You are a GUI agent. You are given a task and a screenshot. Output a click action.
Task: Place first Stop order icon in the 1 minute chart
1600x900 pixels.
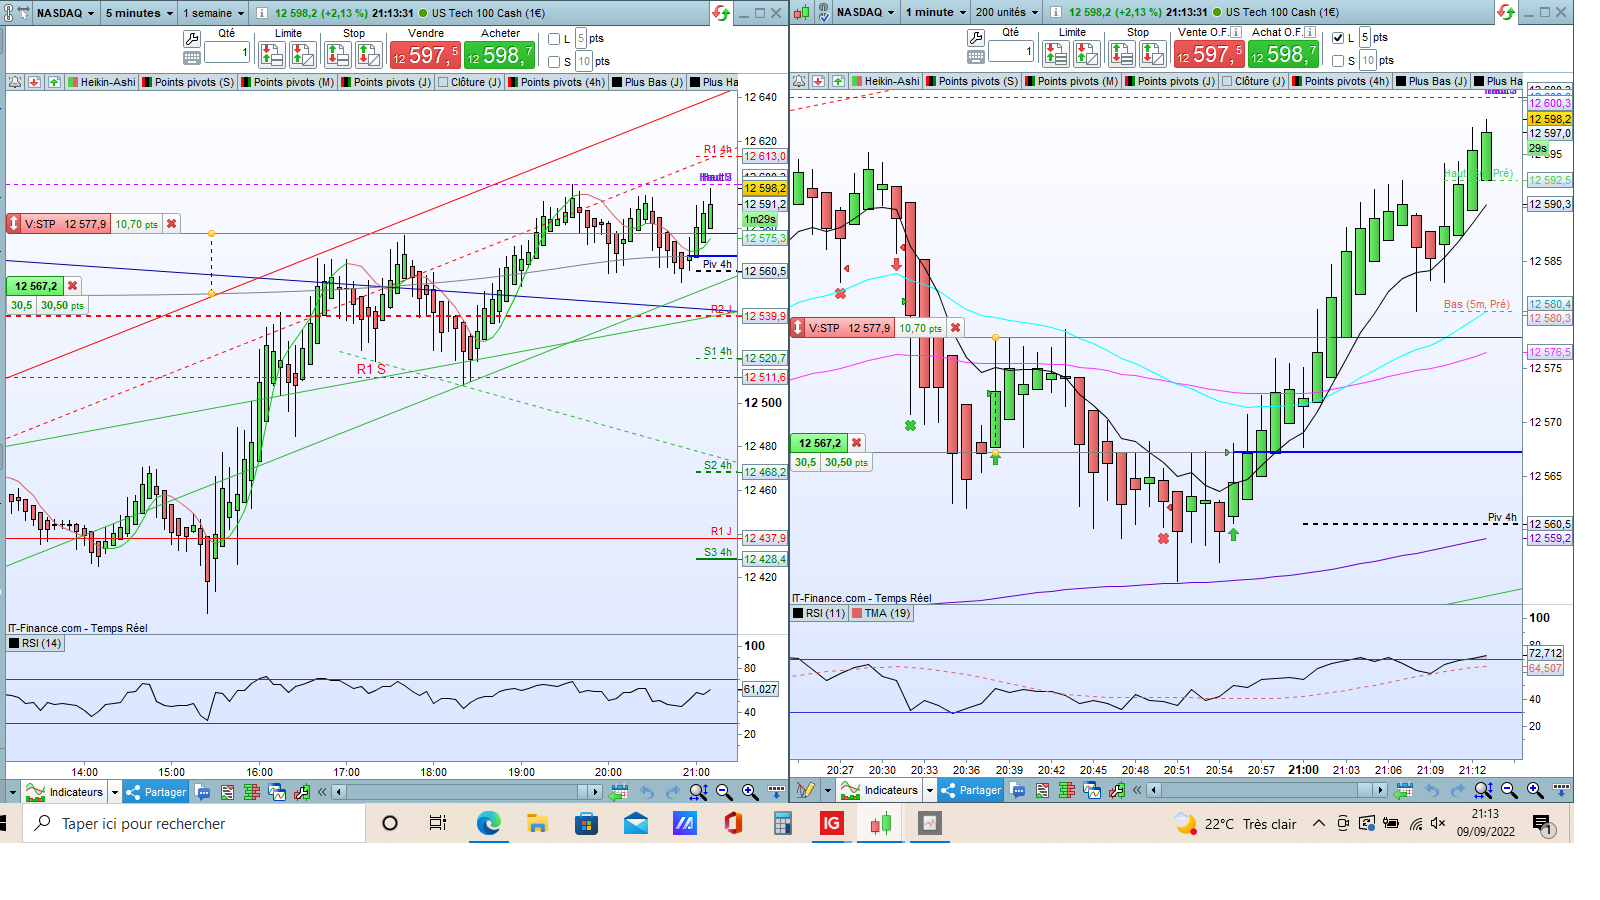pyautogui.click(x=1121, y=54)
